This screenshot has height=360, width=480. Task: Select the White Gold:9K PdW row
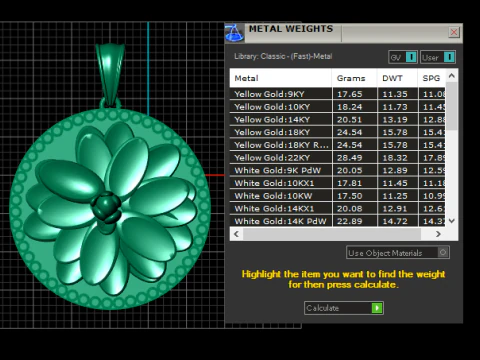tap(338, 170)
